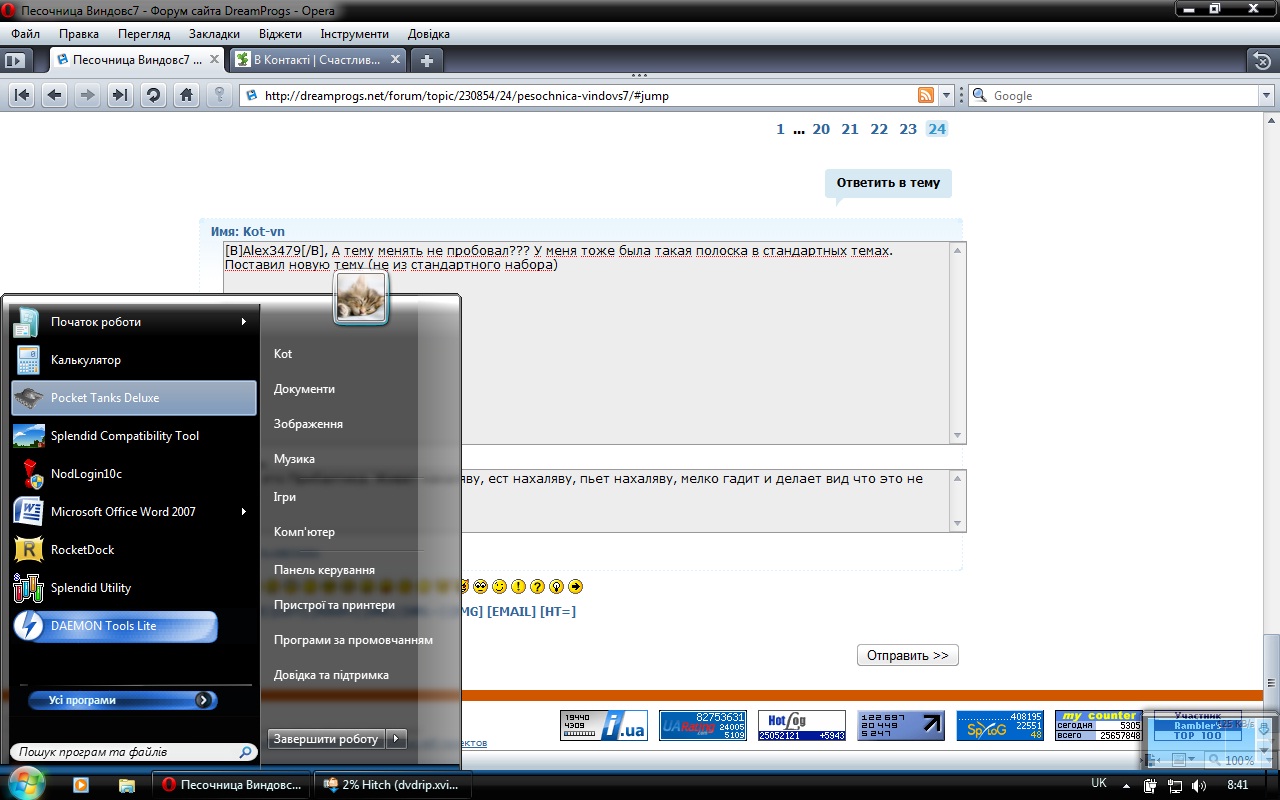1280x800 pixels.
Task: Click the Forward arrow navigation button
Action: point(87,95)
